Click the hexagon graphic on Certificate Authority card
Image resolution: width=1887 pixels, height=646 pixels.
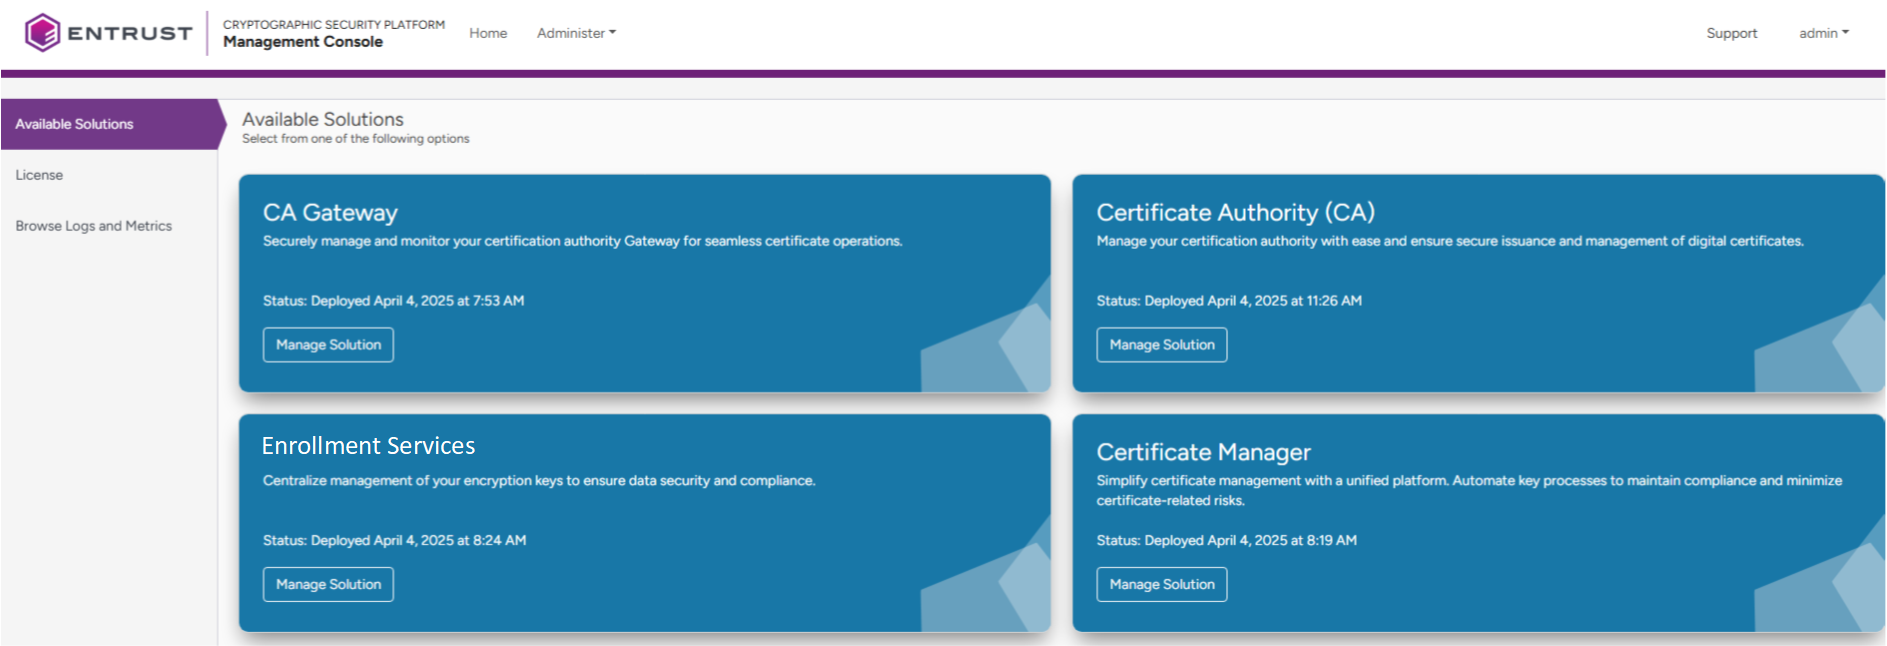(1855, 347)
